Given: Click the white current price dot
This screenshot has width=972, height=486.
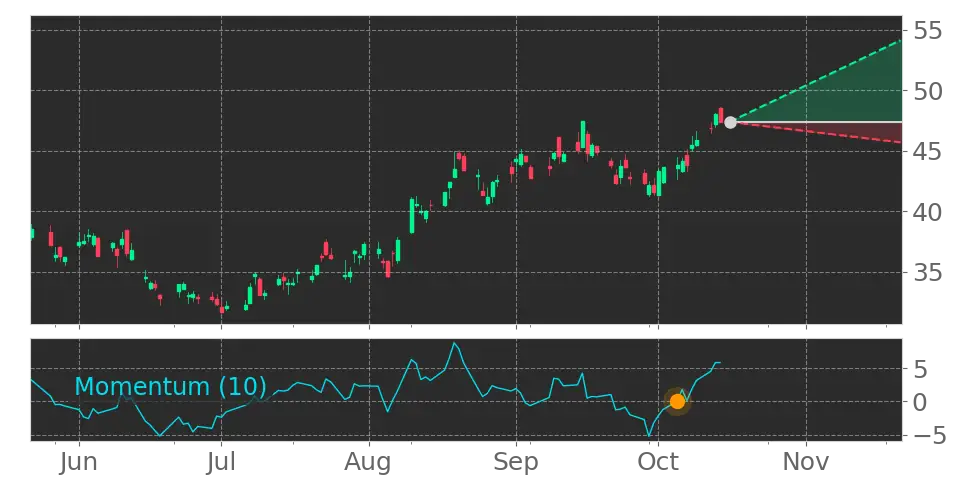Looking at the screenshot, I should [730, 122].
